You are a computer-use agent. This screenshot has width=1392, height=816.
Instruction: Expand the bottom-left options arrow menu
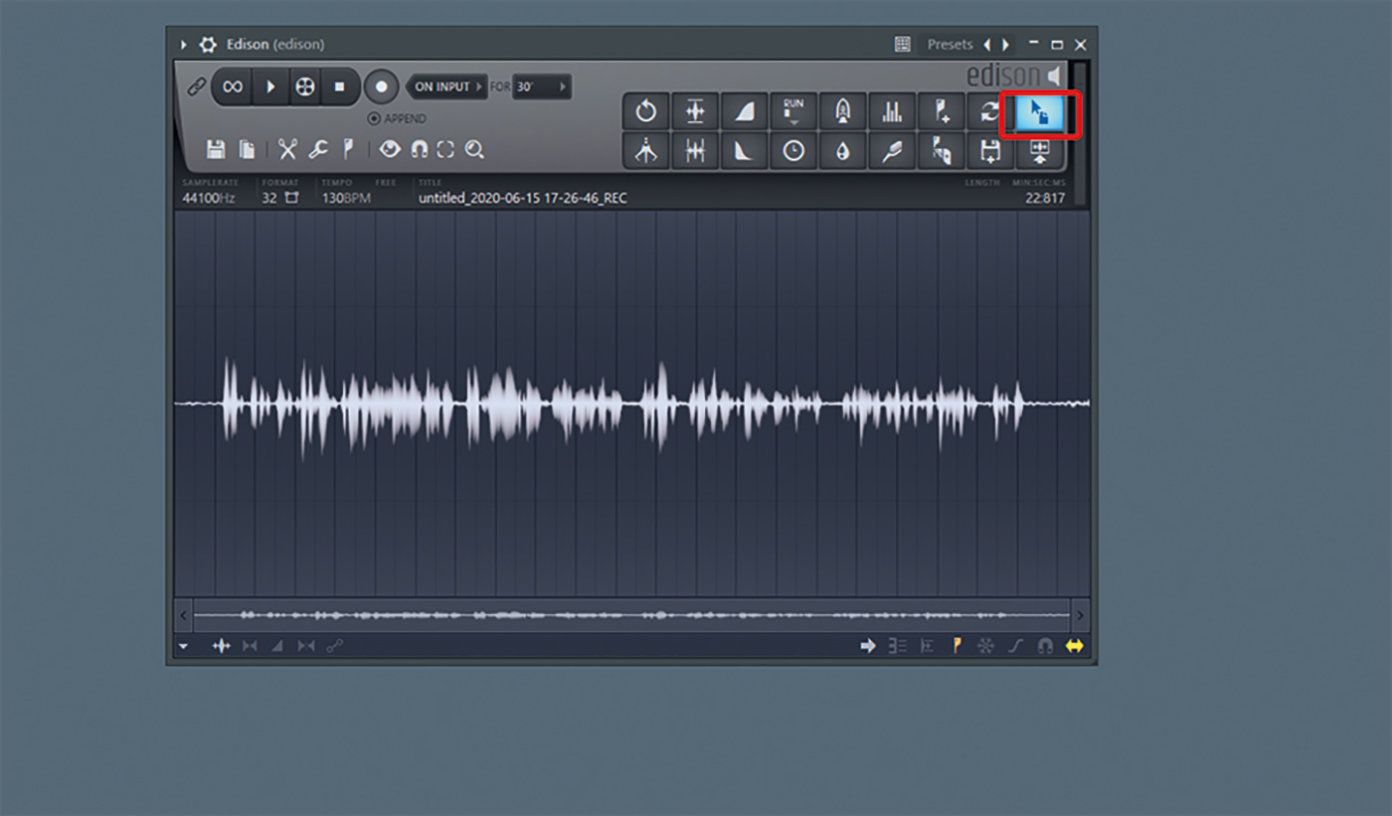click(184, 647)
